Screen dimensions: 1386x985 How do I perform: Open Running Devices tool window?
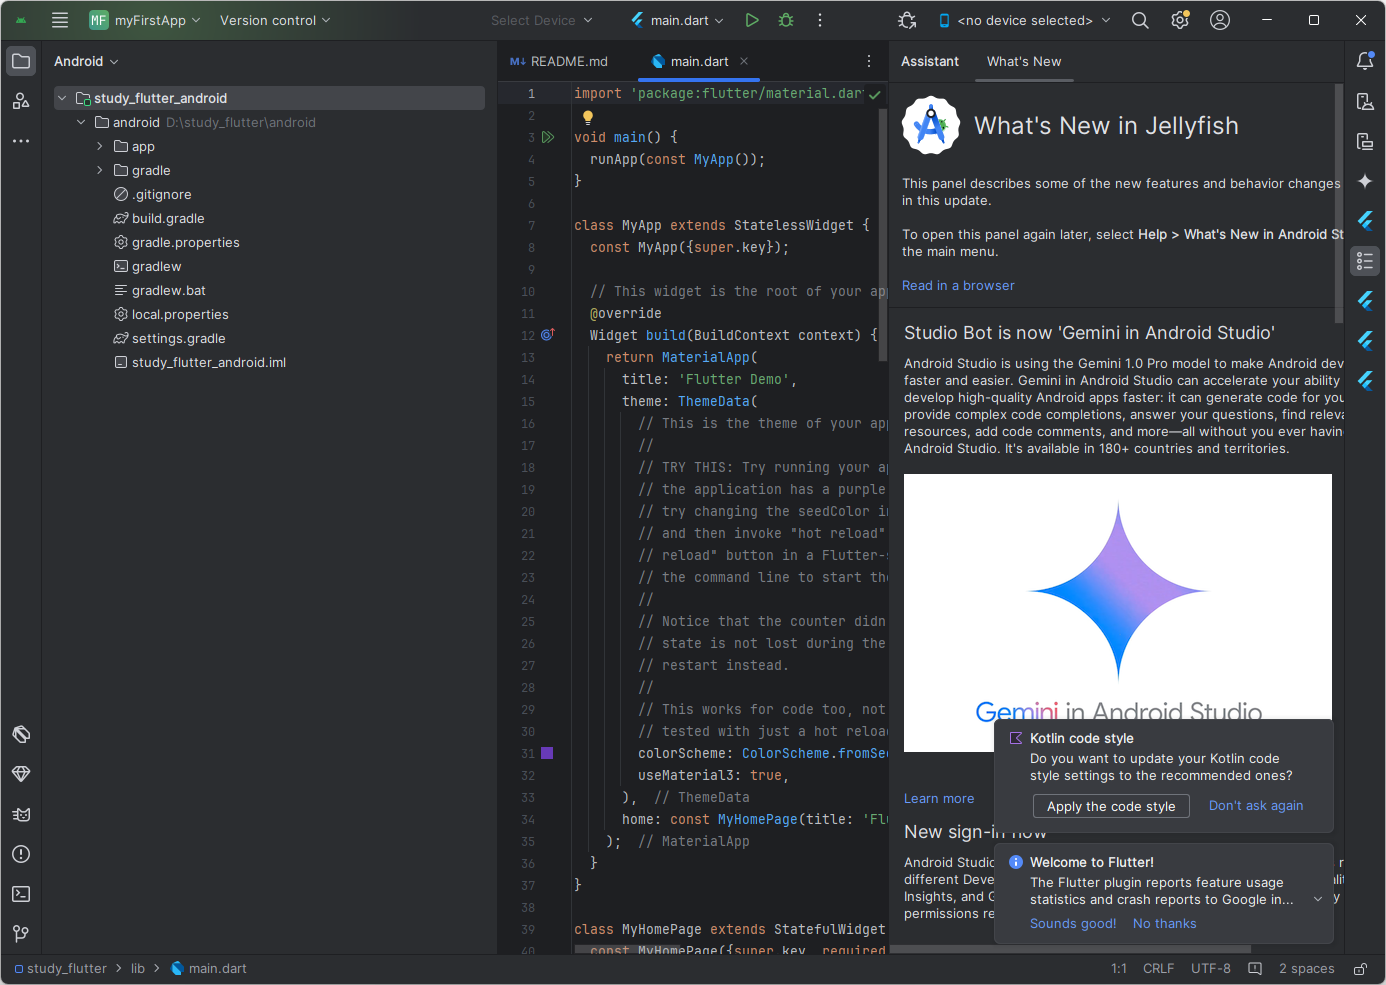(1365, 141)
